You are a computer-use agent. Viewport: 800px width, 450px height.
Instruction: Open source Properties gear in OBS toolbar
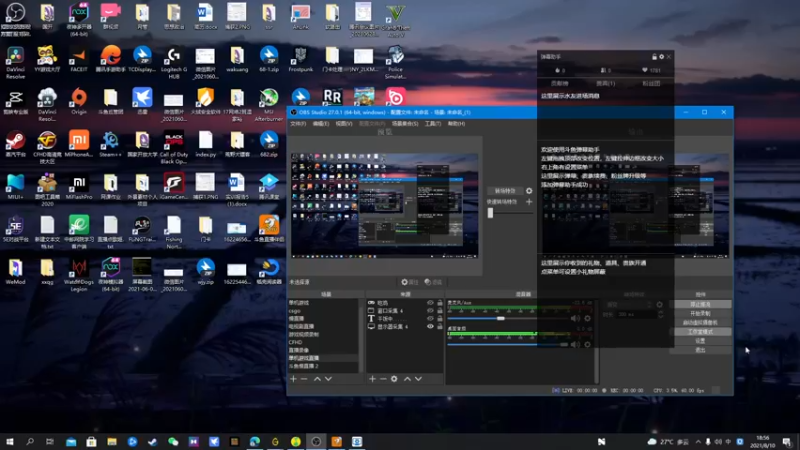[410, 282]
